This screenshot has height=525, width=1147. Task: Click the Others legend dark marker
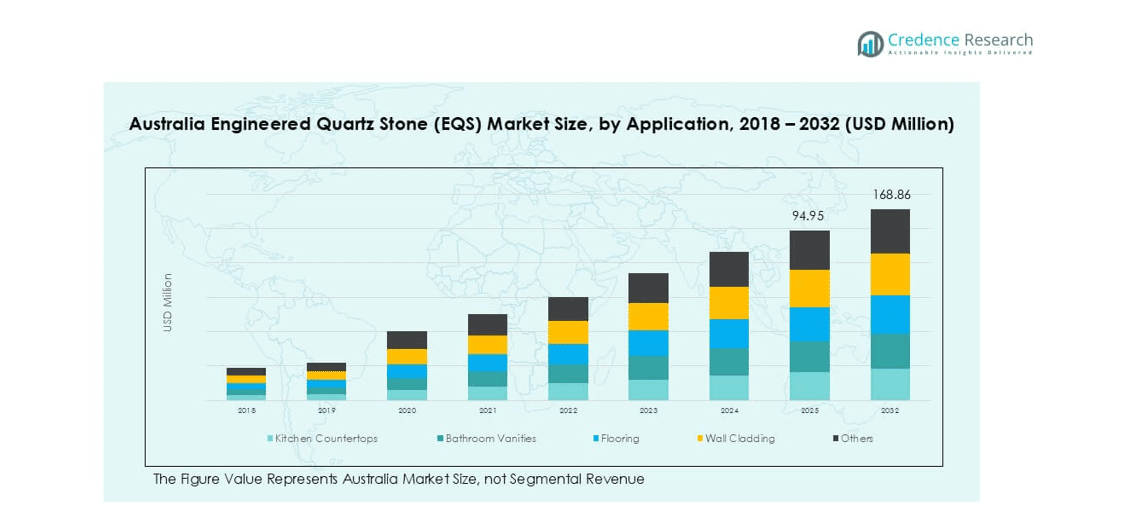coord(833,439)
